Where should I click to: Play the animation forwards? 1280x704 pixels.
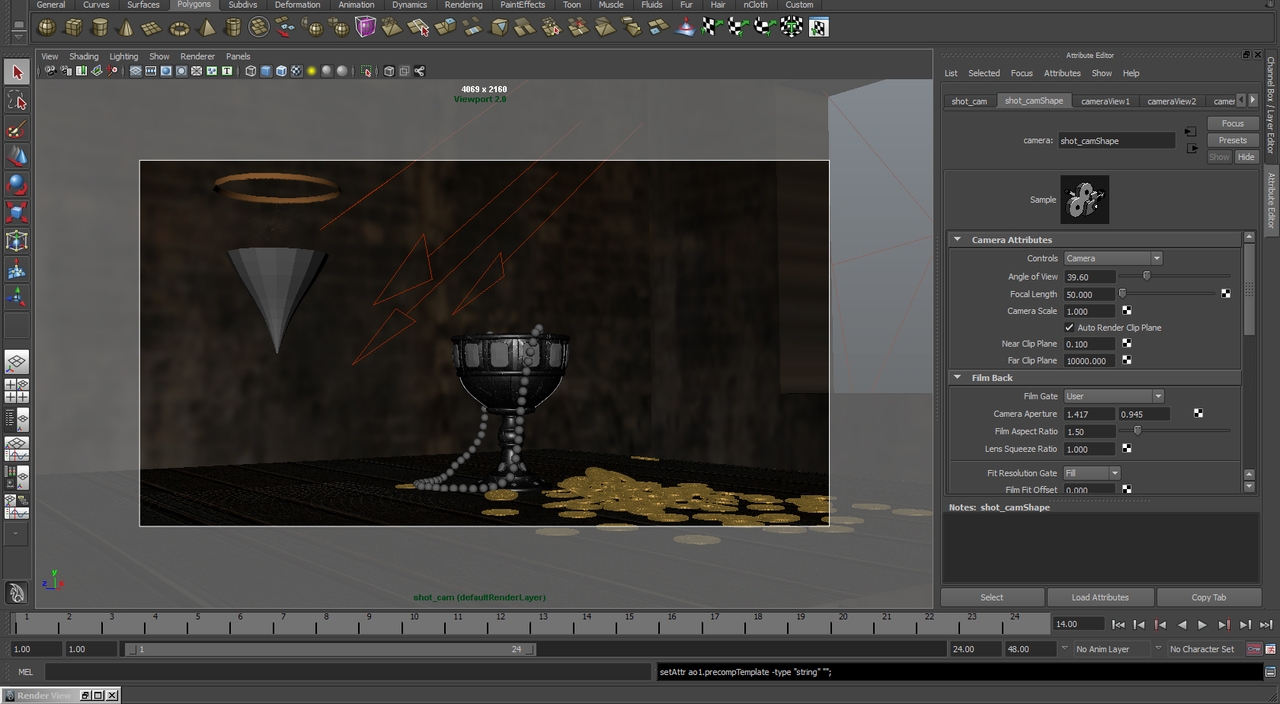click(1203, 625)
